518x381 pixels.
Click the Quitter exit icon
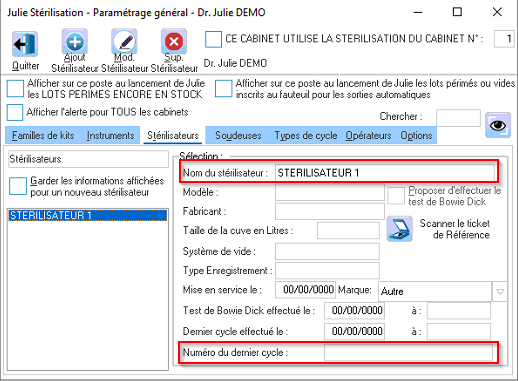pos(25,44)
